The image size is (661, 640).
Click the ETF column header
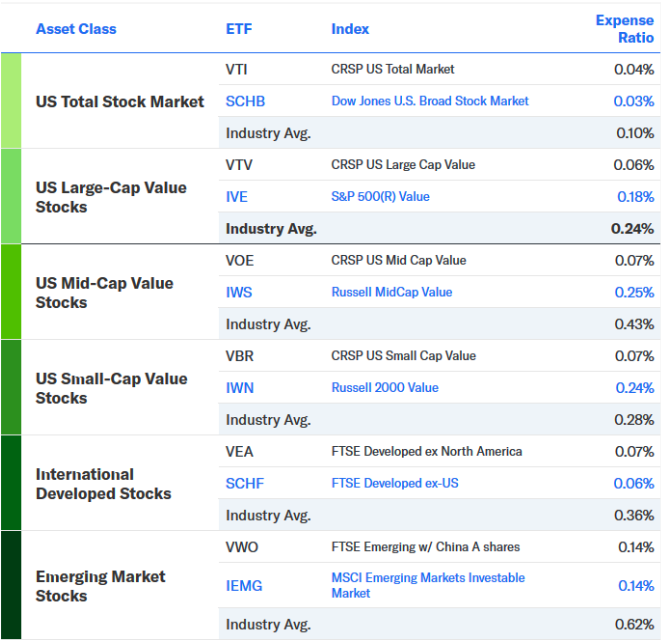click(x=239, y=29)
